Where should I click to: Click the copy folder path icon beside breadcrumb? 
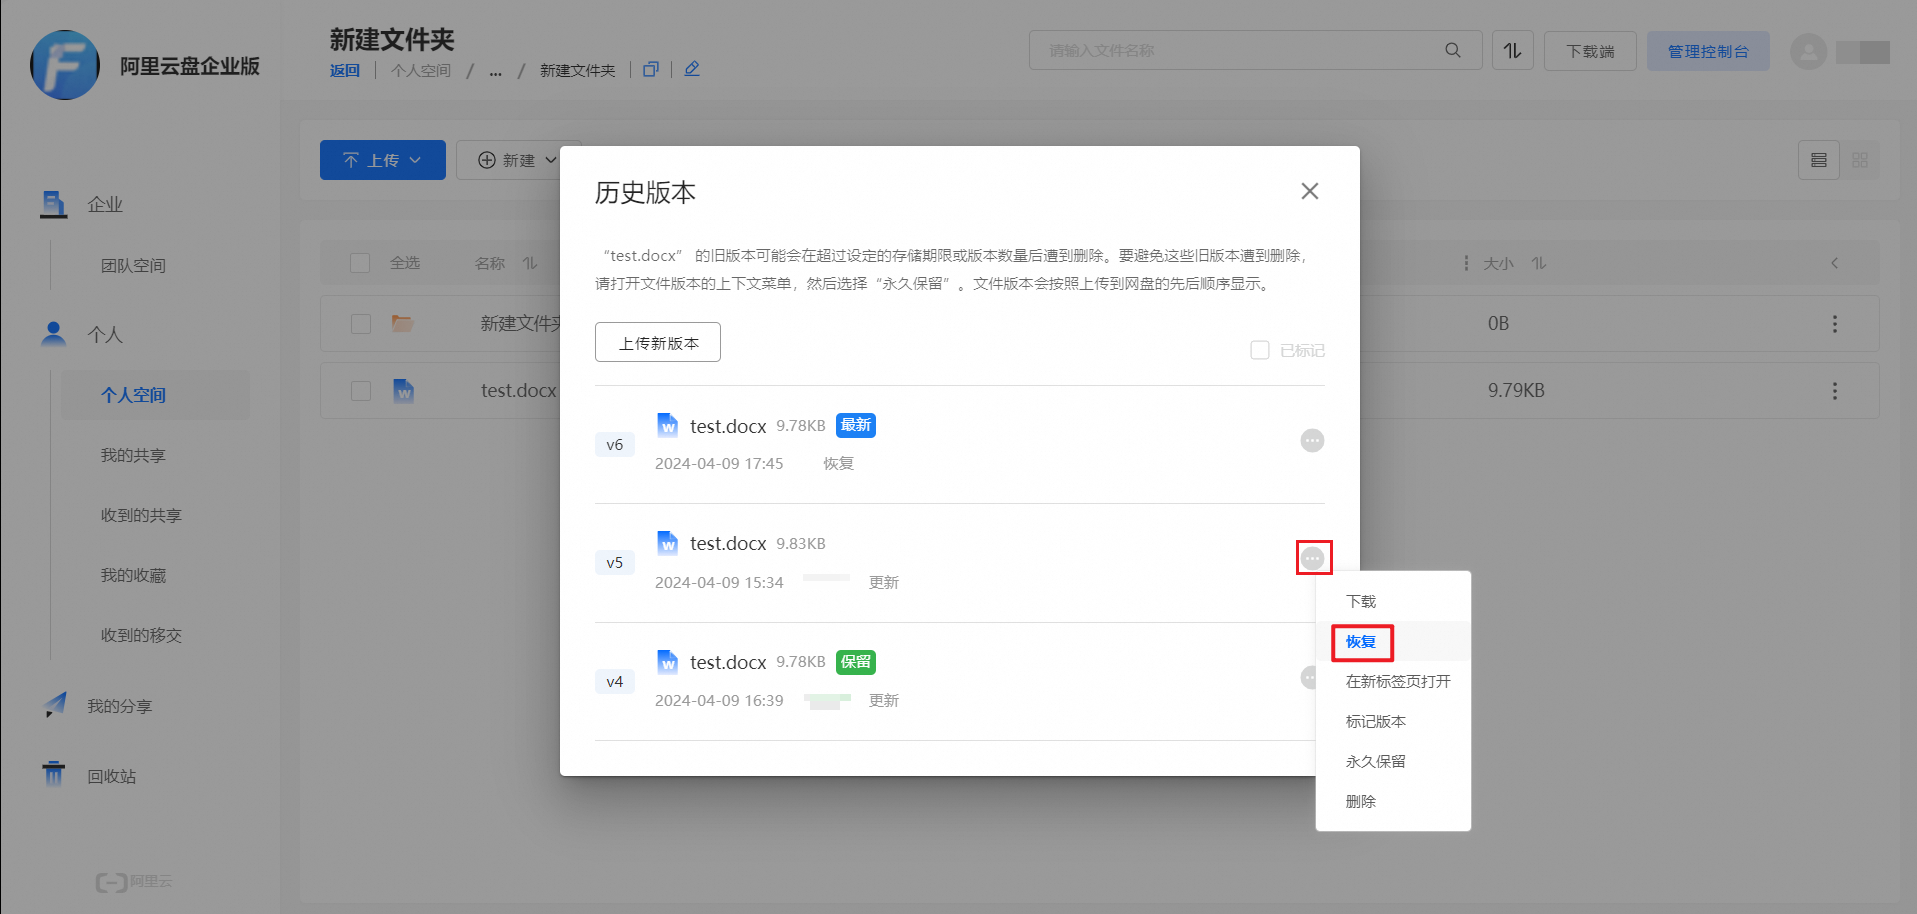650,69
